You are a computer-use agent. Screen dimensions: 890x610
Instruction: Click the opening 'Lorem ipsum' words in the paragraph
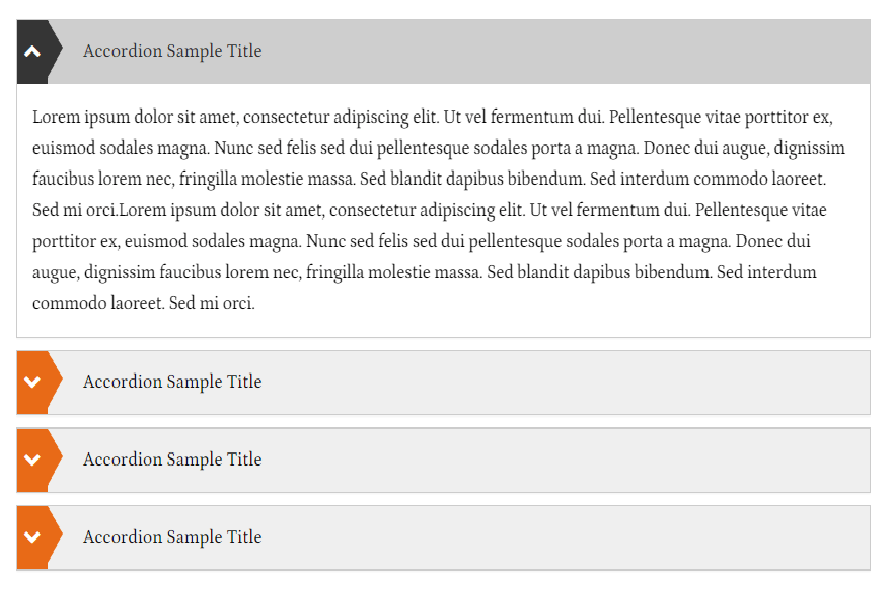tap(81, 117)
